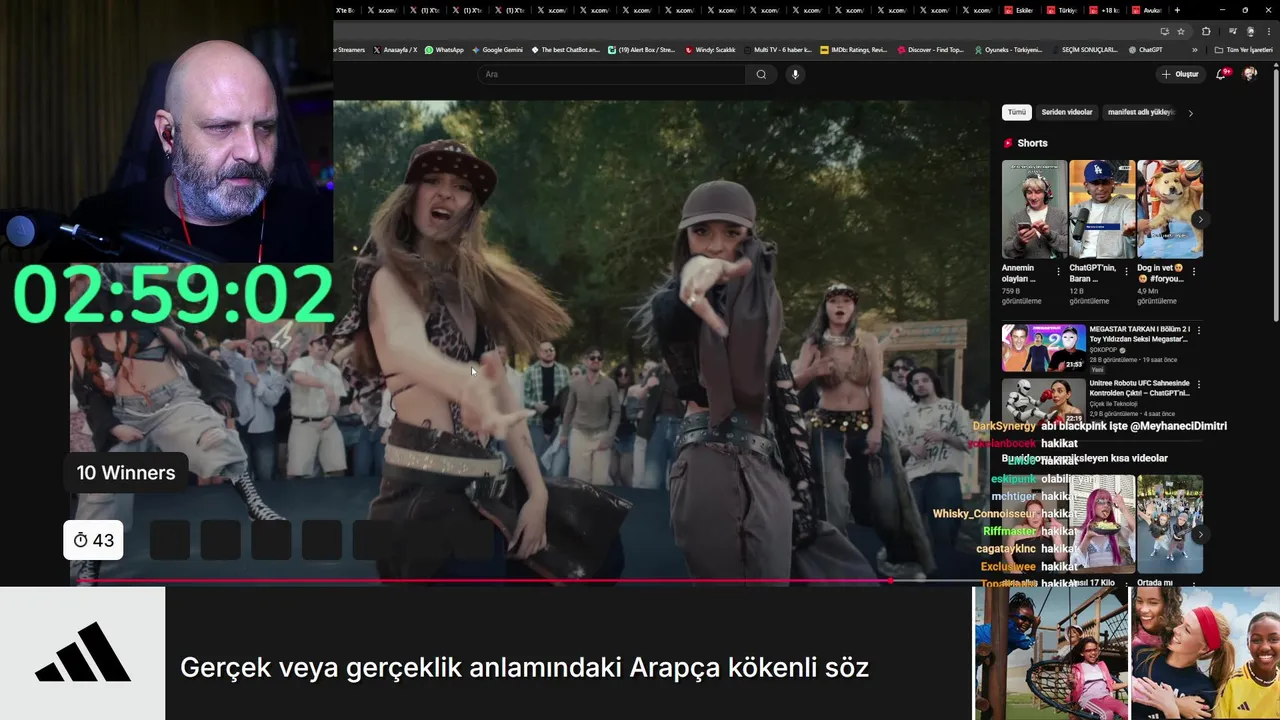Open the Anasayfa / X bookmark

pos(395,49)
